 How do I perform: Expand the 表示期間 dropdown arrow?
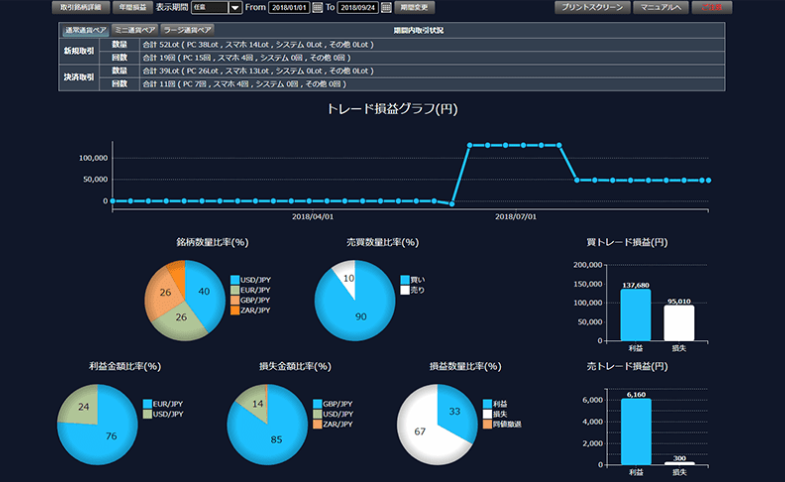[x=235, y=8]
